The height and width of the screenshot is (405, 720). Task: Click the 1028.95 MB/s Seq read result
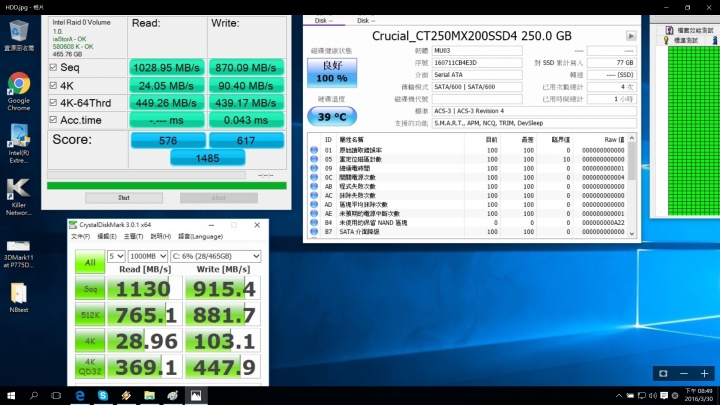[166, 68]
